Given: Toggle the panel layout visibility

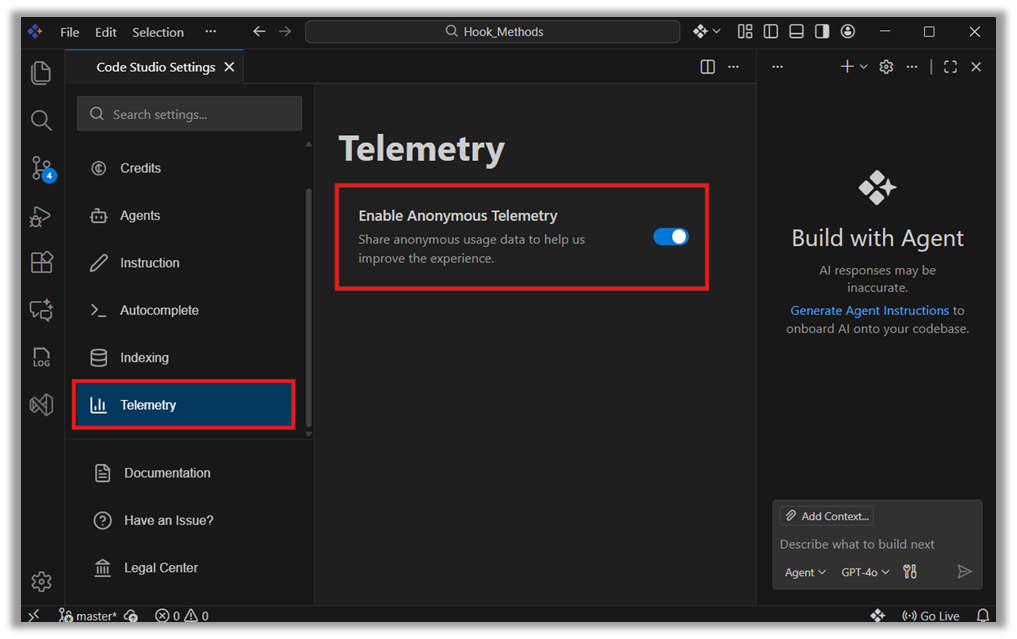Looking at the screenshot, I should point(796,31).
